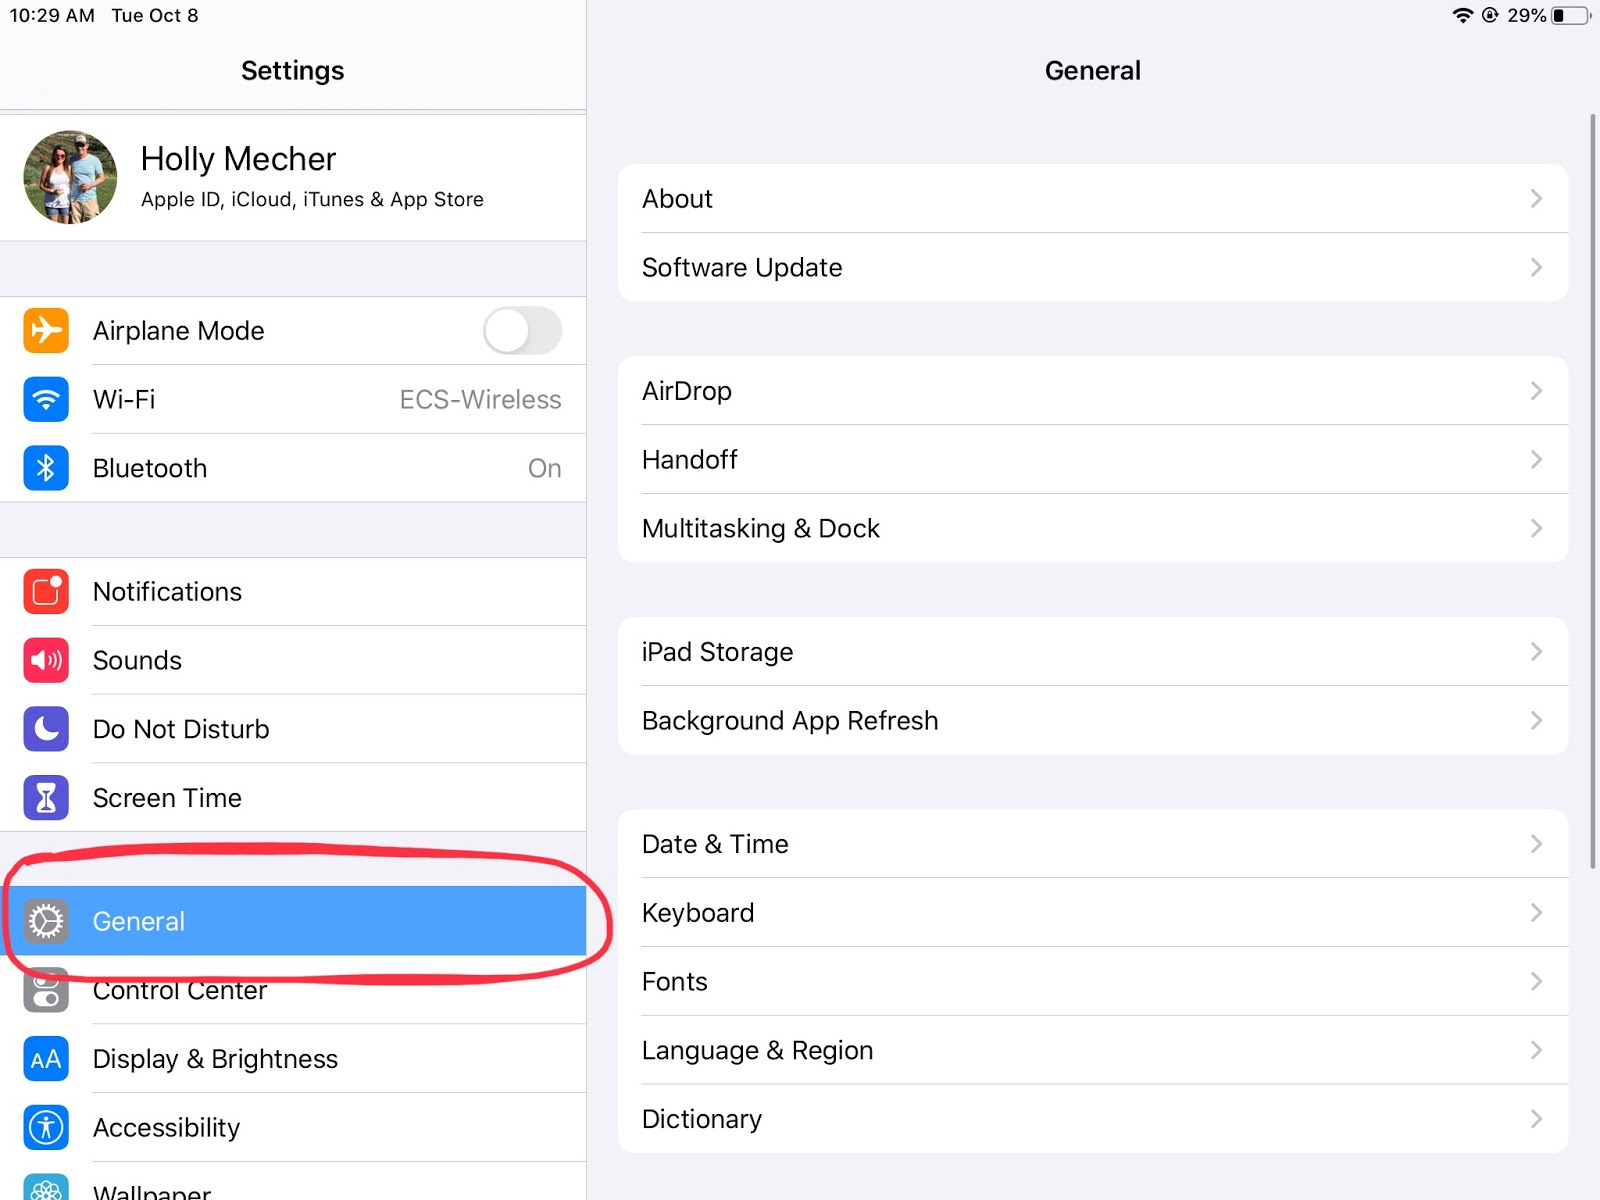
Task: Tap the Holly Mecher profile photo
Action: click(70, 177)
